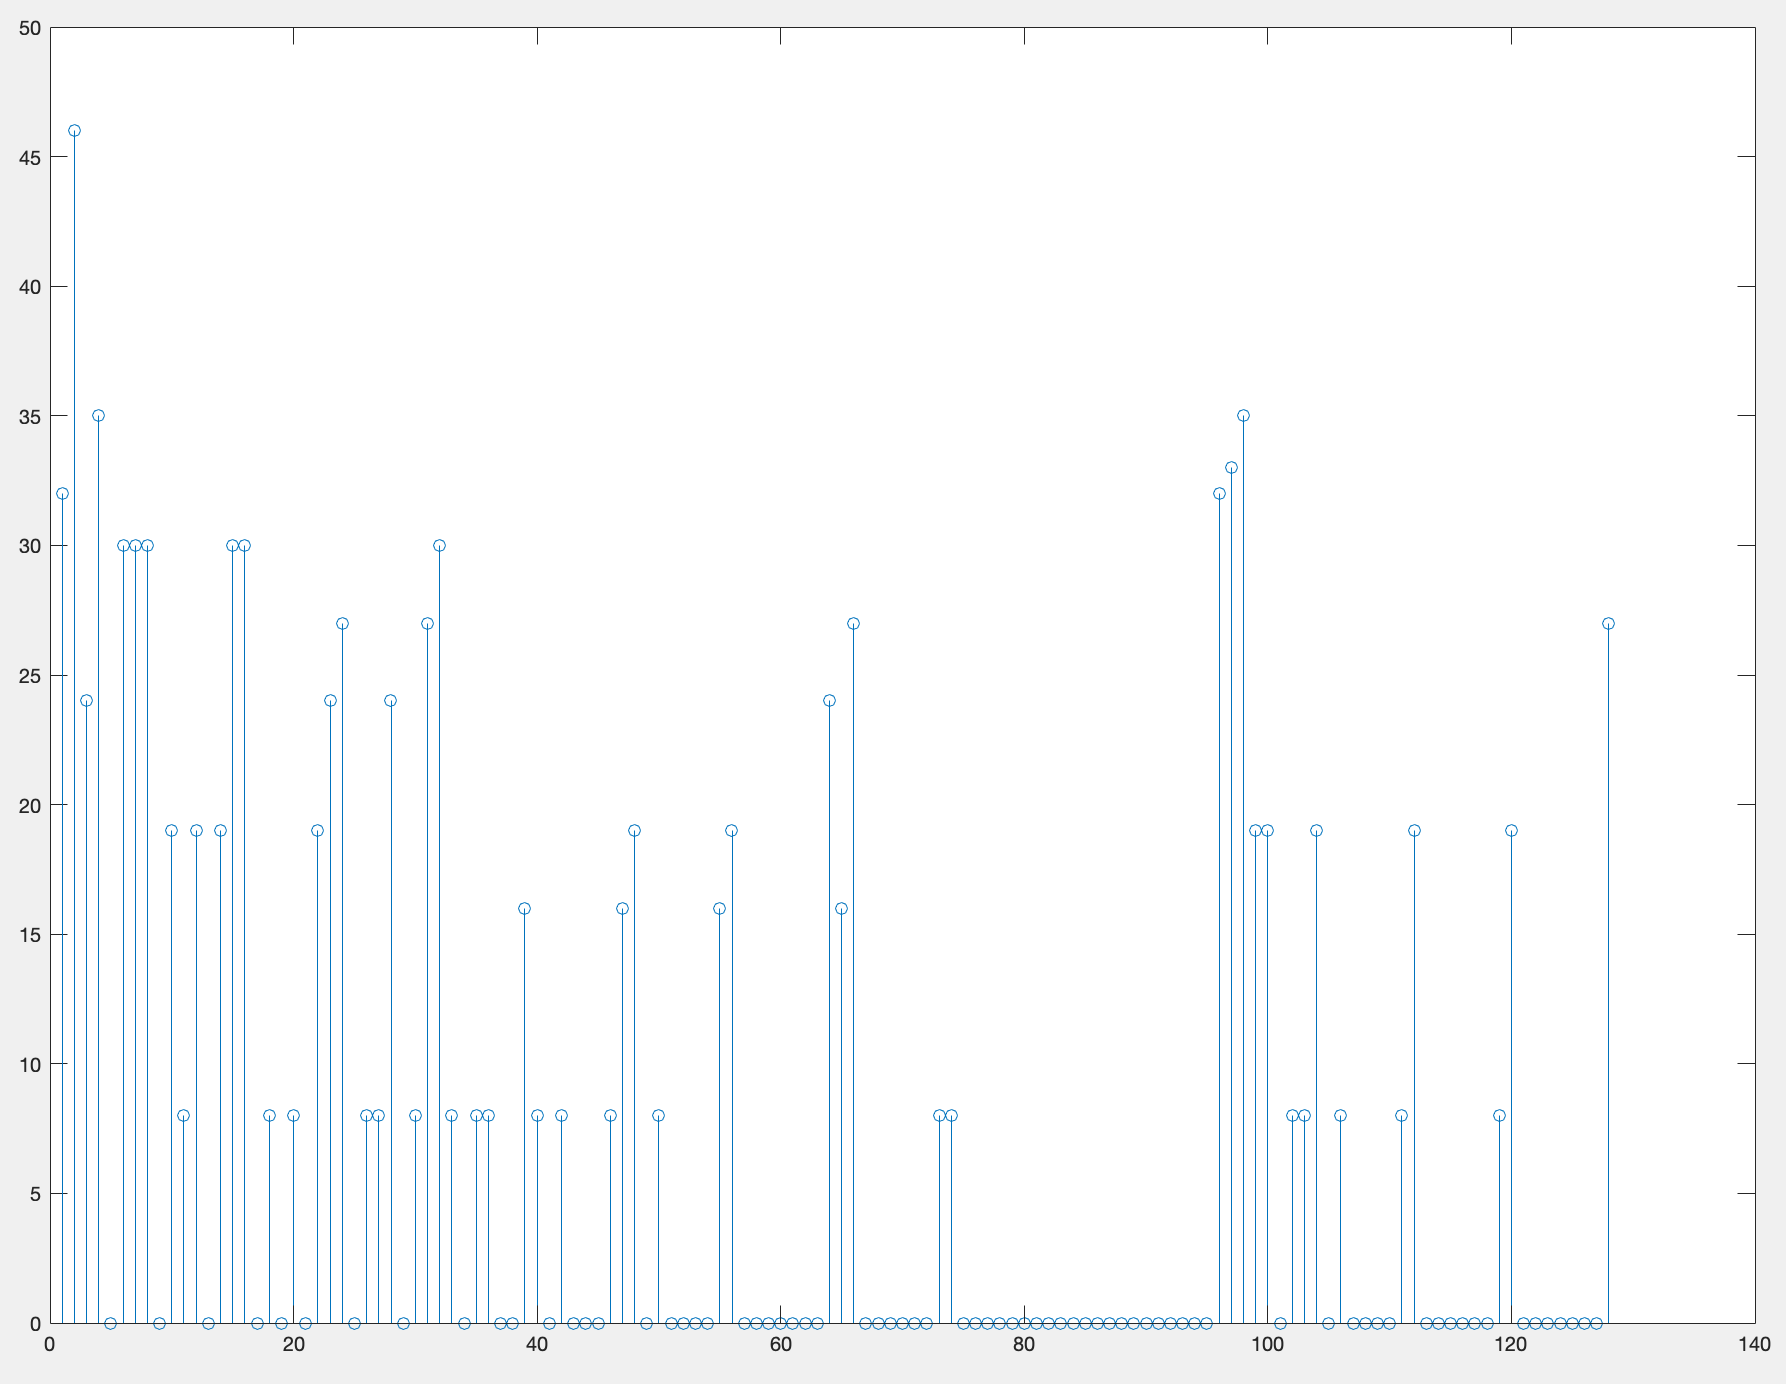This screenshot has width=1786, height=1384.
Task: Click the y-axis tick label 50
Action: click(29, 28)
